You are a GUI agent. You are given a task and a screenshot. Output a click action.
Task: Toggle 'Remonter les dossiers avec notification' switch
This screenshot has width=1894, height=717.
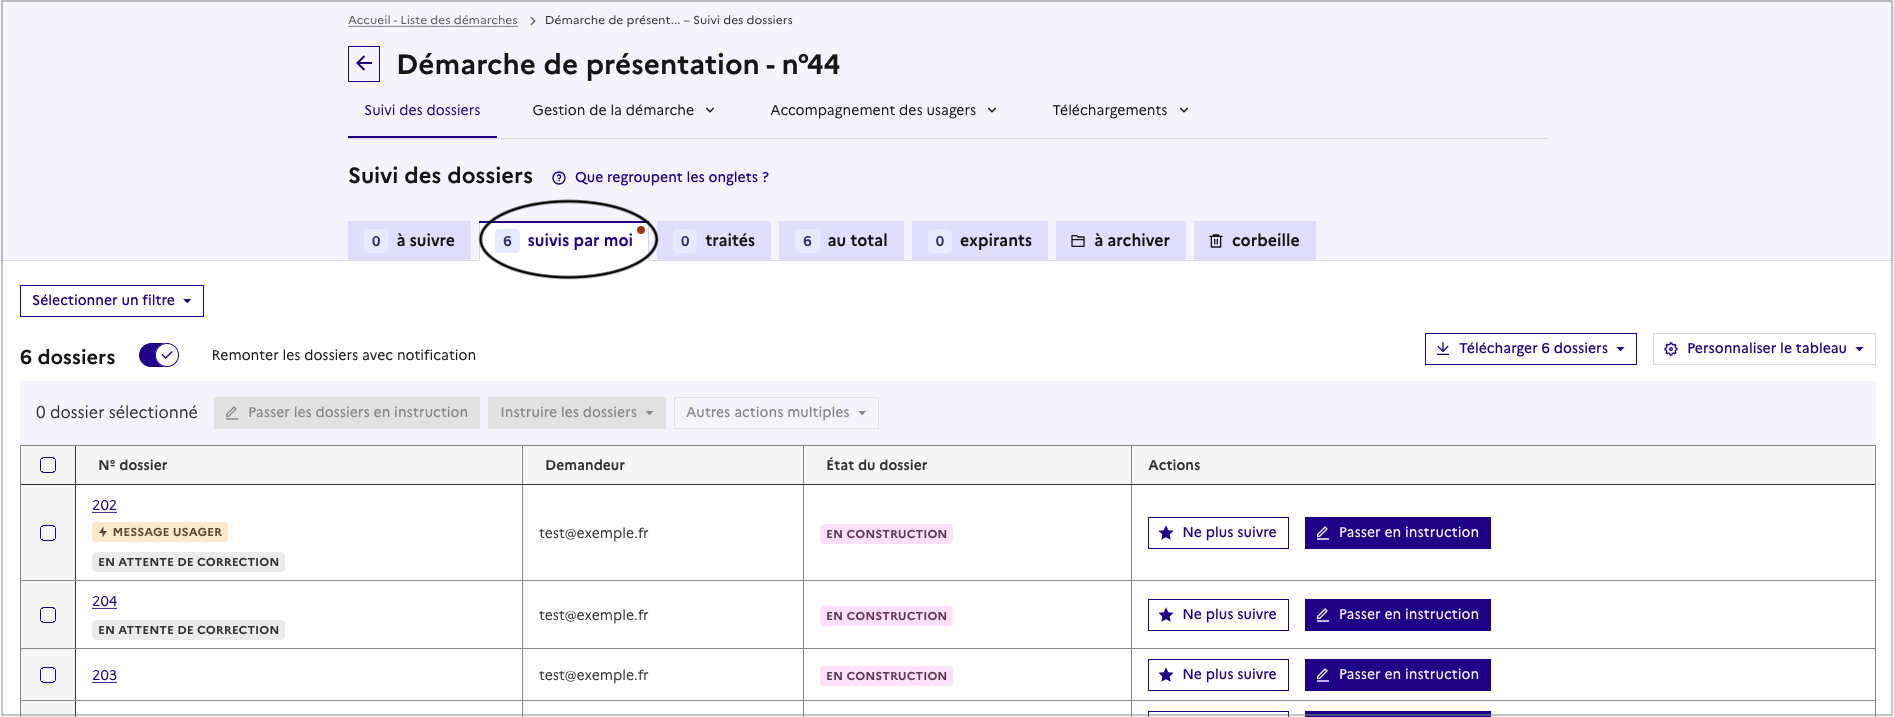click(159, 355)
